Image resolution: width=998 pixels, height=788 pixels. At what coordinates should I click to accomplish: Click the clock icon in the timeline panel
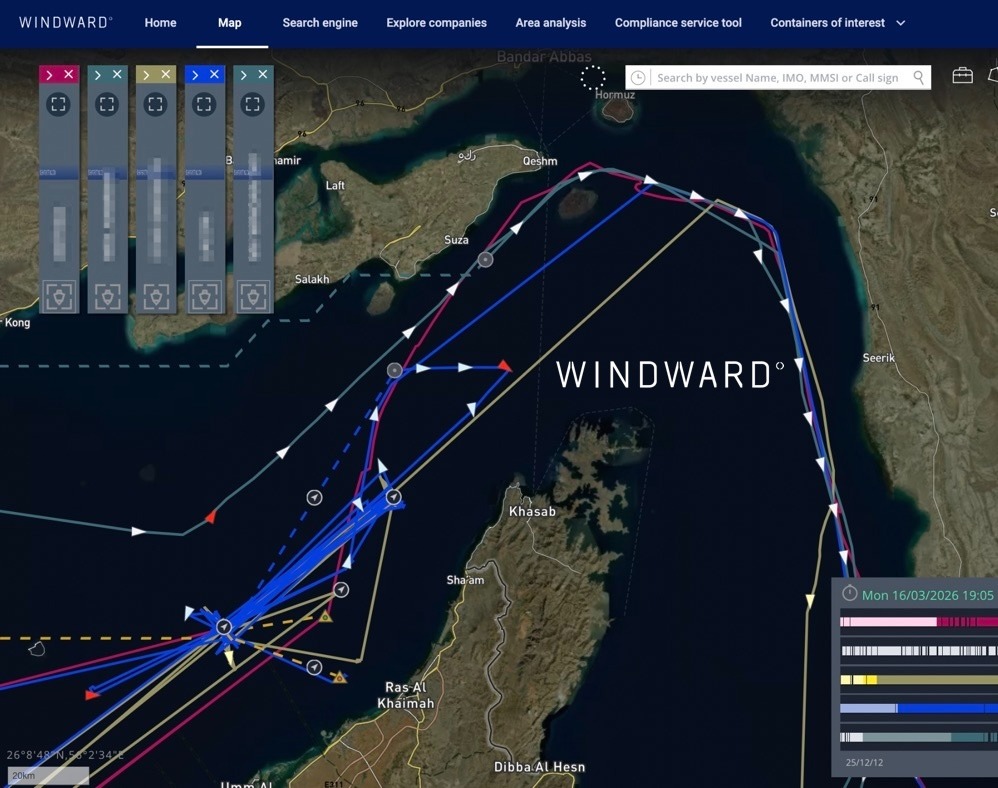(851, 594)
